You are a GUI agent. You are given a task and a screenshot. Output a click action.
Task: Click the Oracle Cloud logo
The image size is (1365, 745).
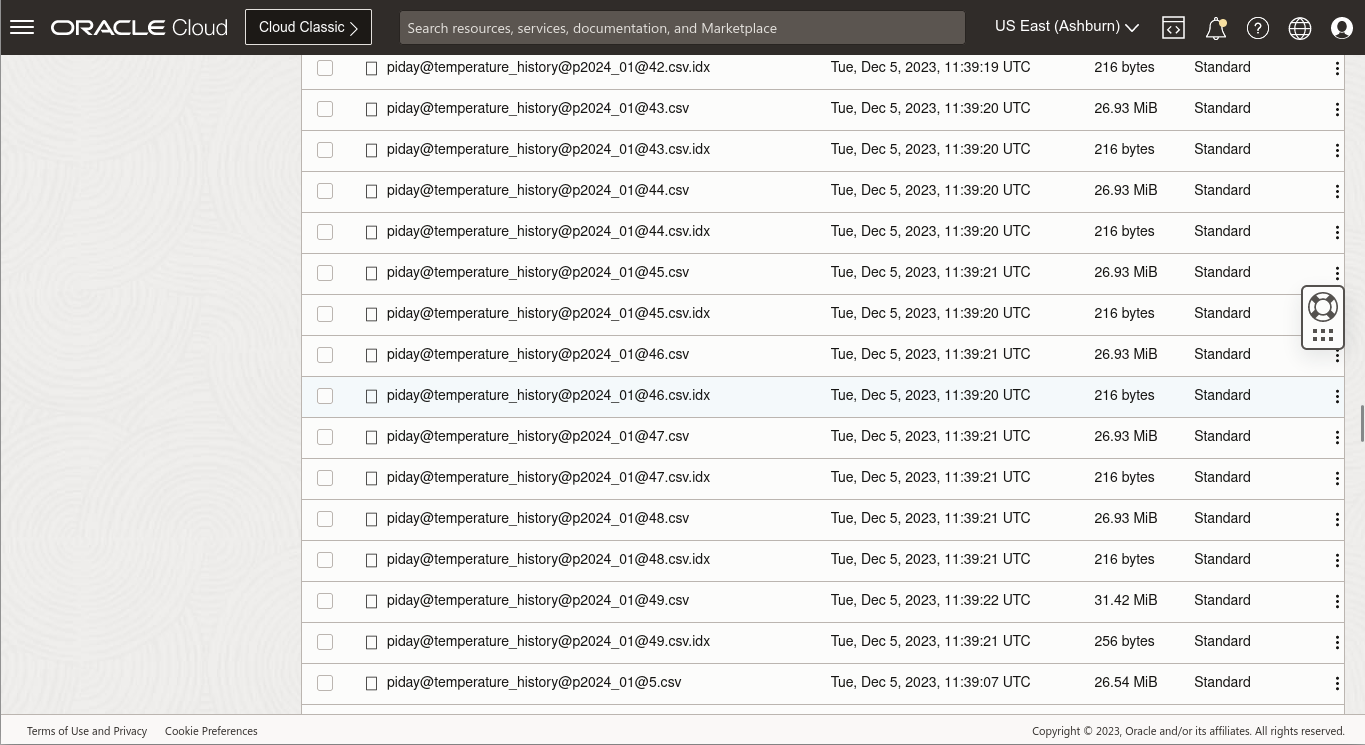pos(138,27)
